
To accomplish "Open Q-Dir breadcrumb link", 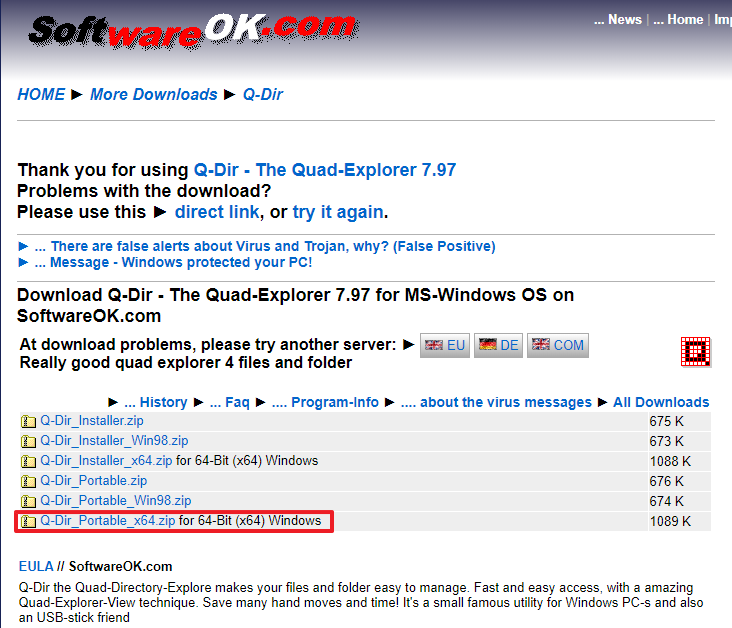I will tap(263, 94).
